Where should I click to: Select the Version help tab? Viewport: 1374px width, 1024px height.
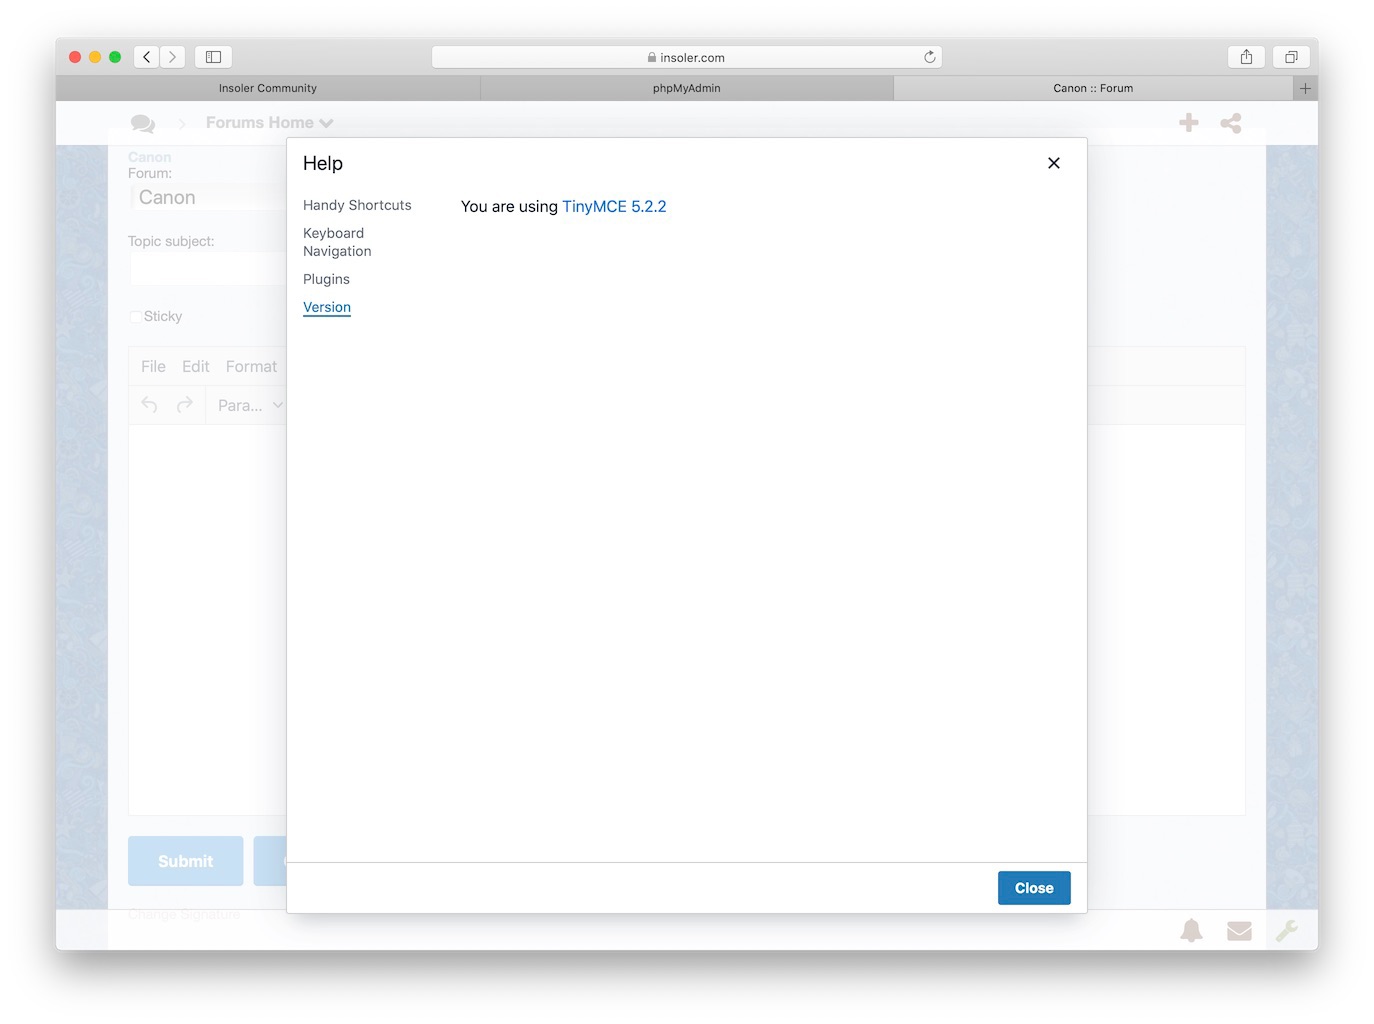[327, 307]
